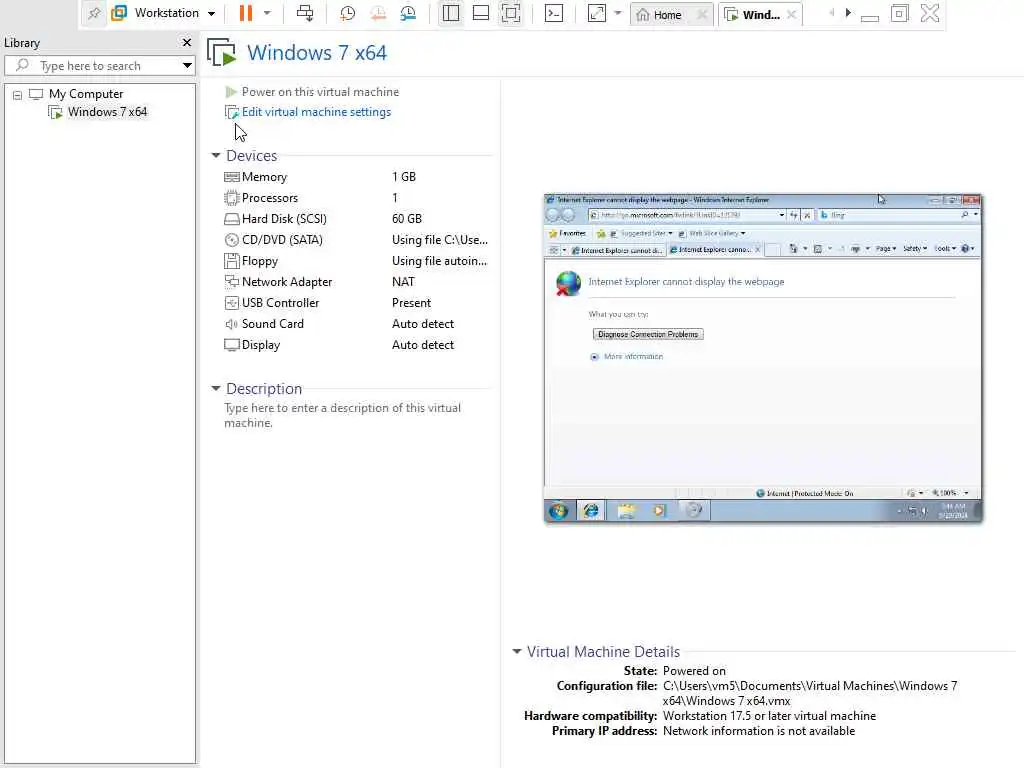Click the description text field
Screen dimensions: 1024x768
pos(342,415)
